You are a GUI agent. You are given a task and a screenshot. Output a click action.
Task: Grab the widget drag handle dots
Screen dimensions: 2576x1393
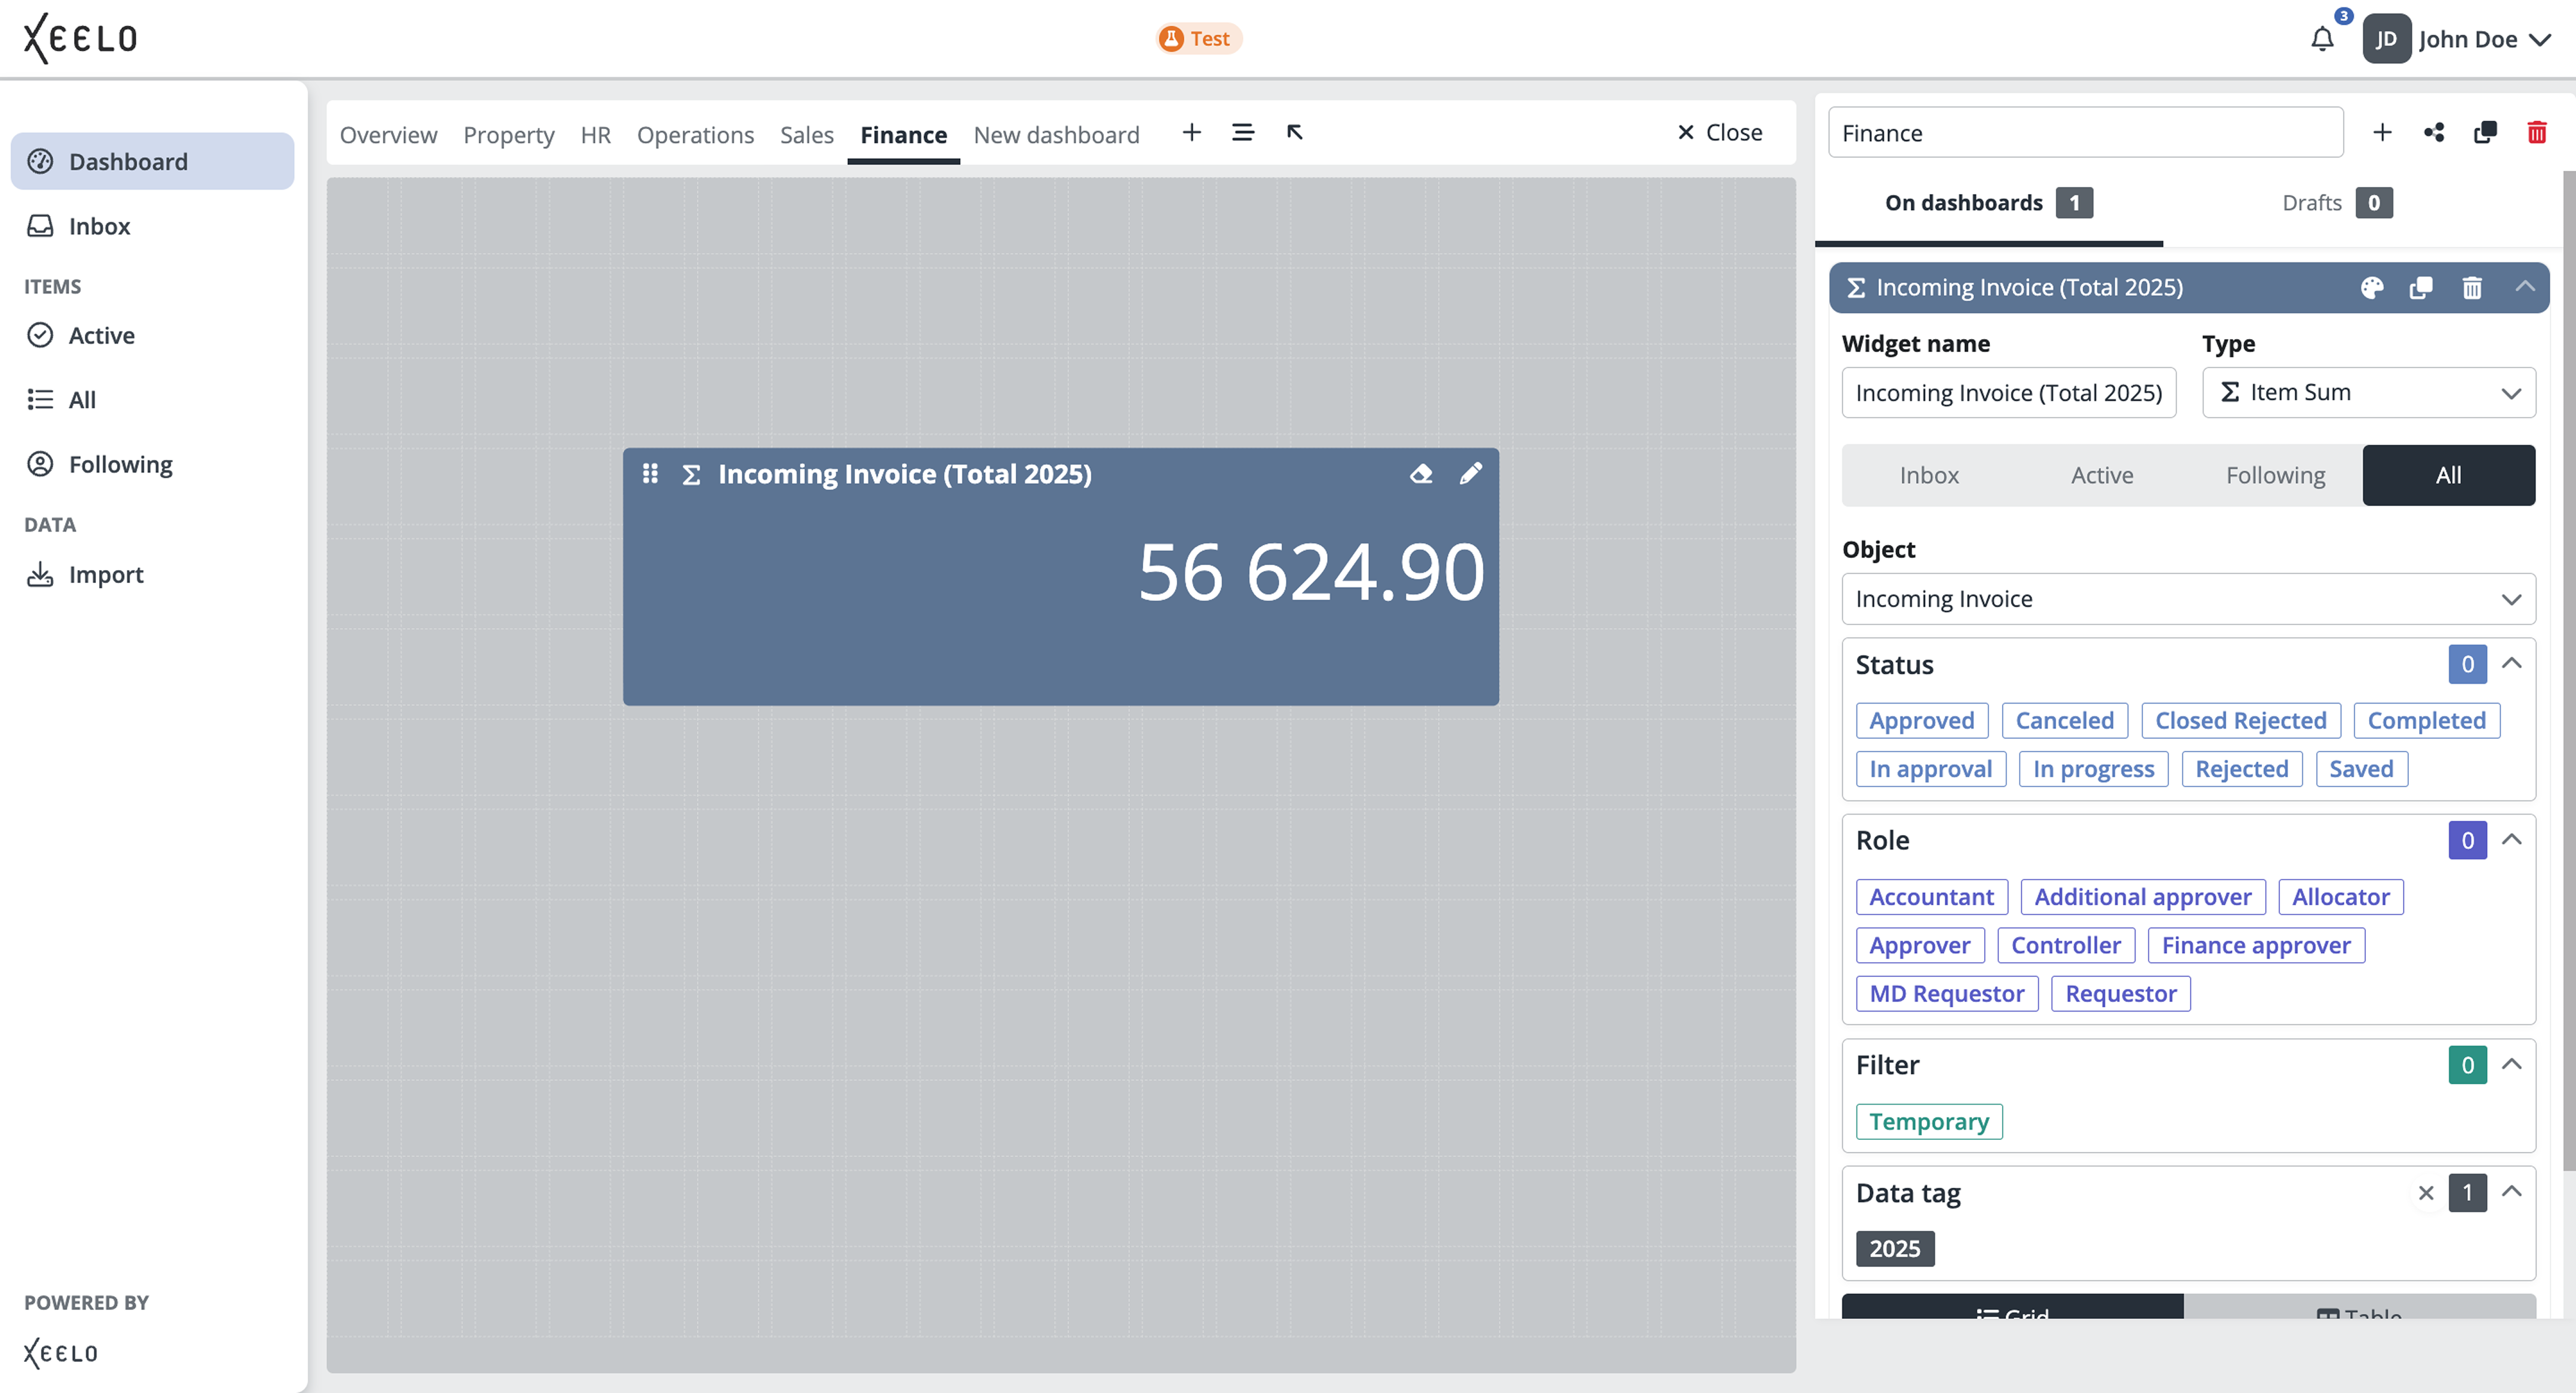(x=650, y=474)
